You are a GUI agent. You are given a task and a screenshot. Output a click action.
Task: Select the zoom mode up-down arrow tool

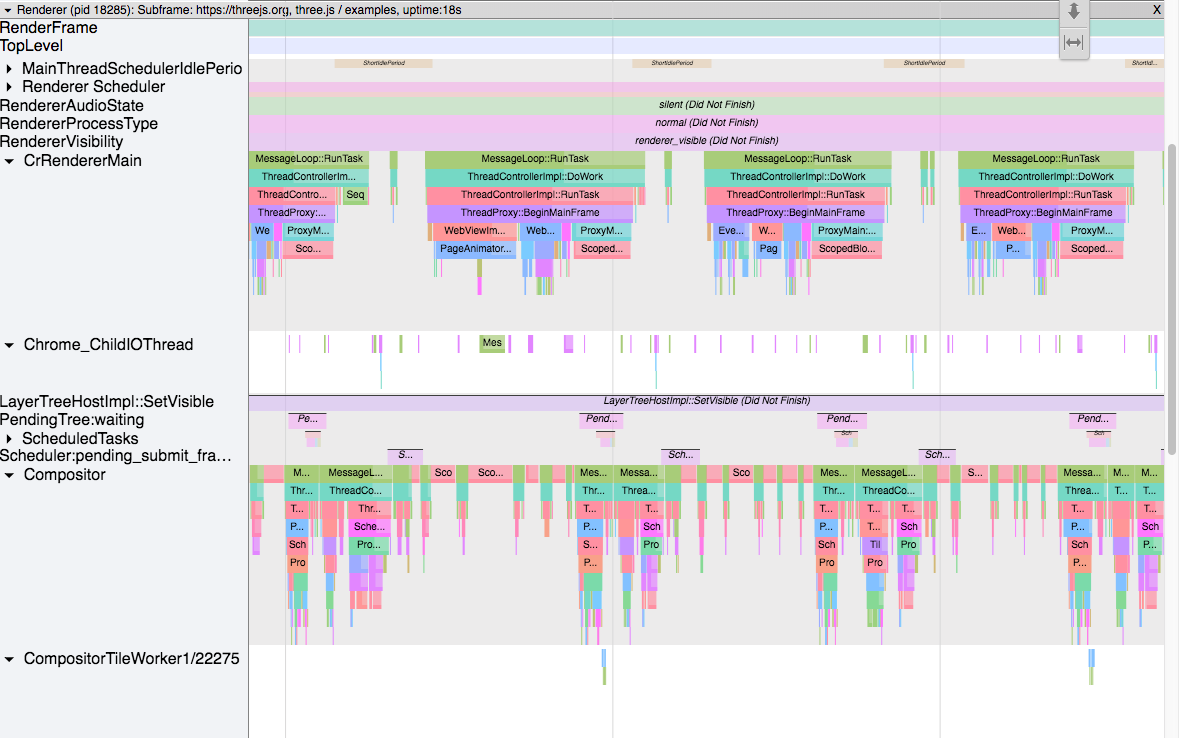pos(1074,12)
